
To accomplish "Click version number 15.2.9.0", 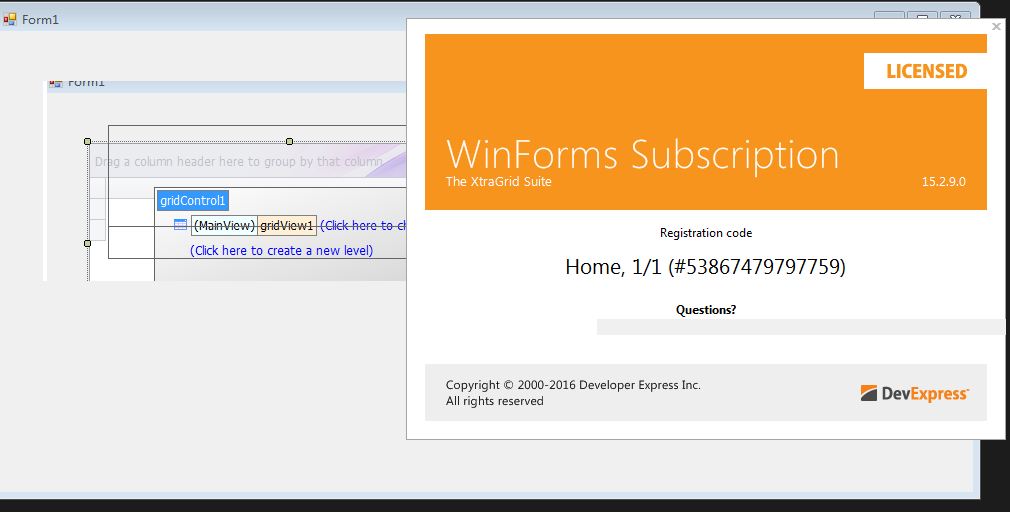I will pos(944,182).
